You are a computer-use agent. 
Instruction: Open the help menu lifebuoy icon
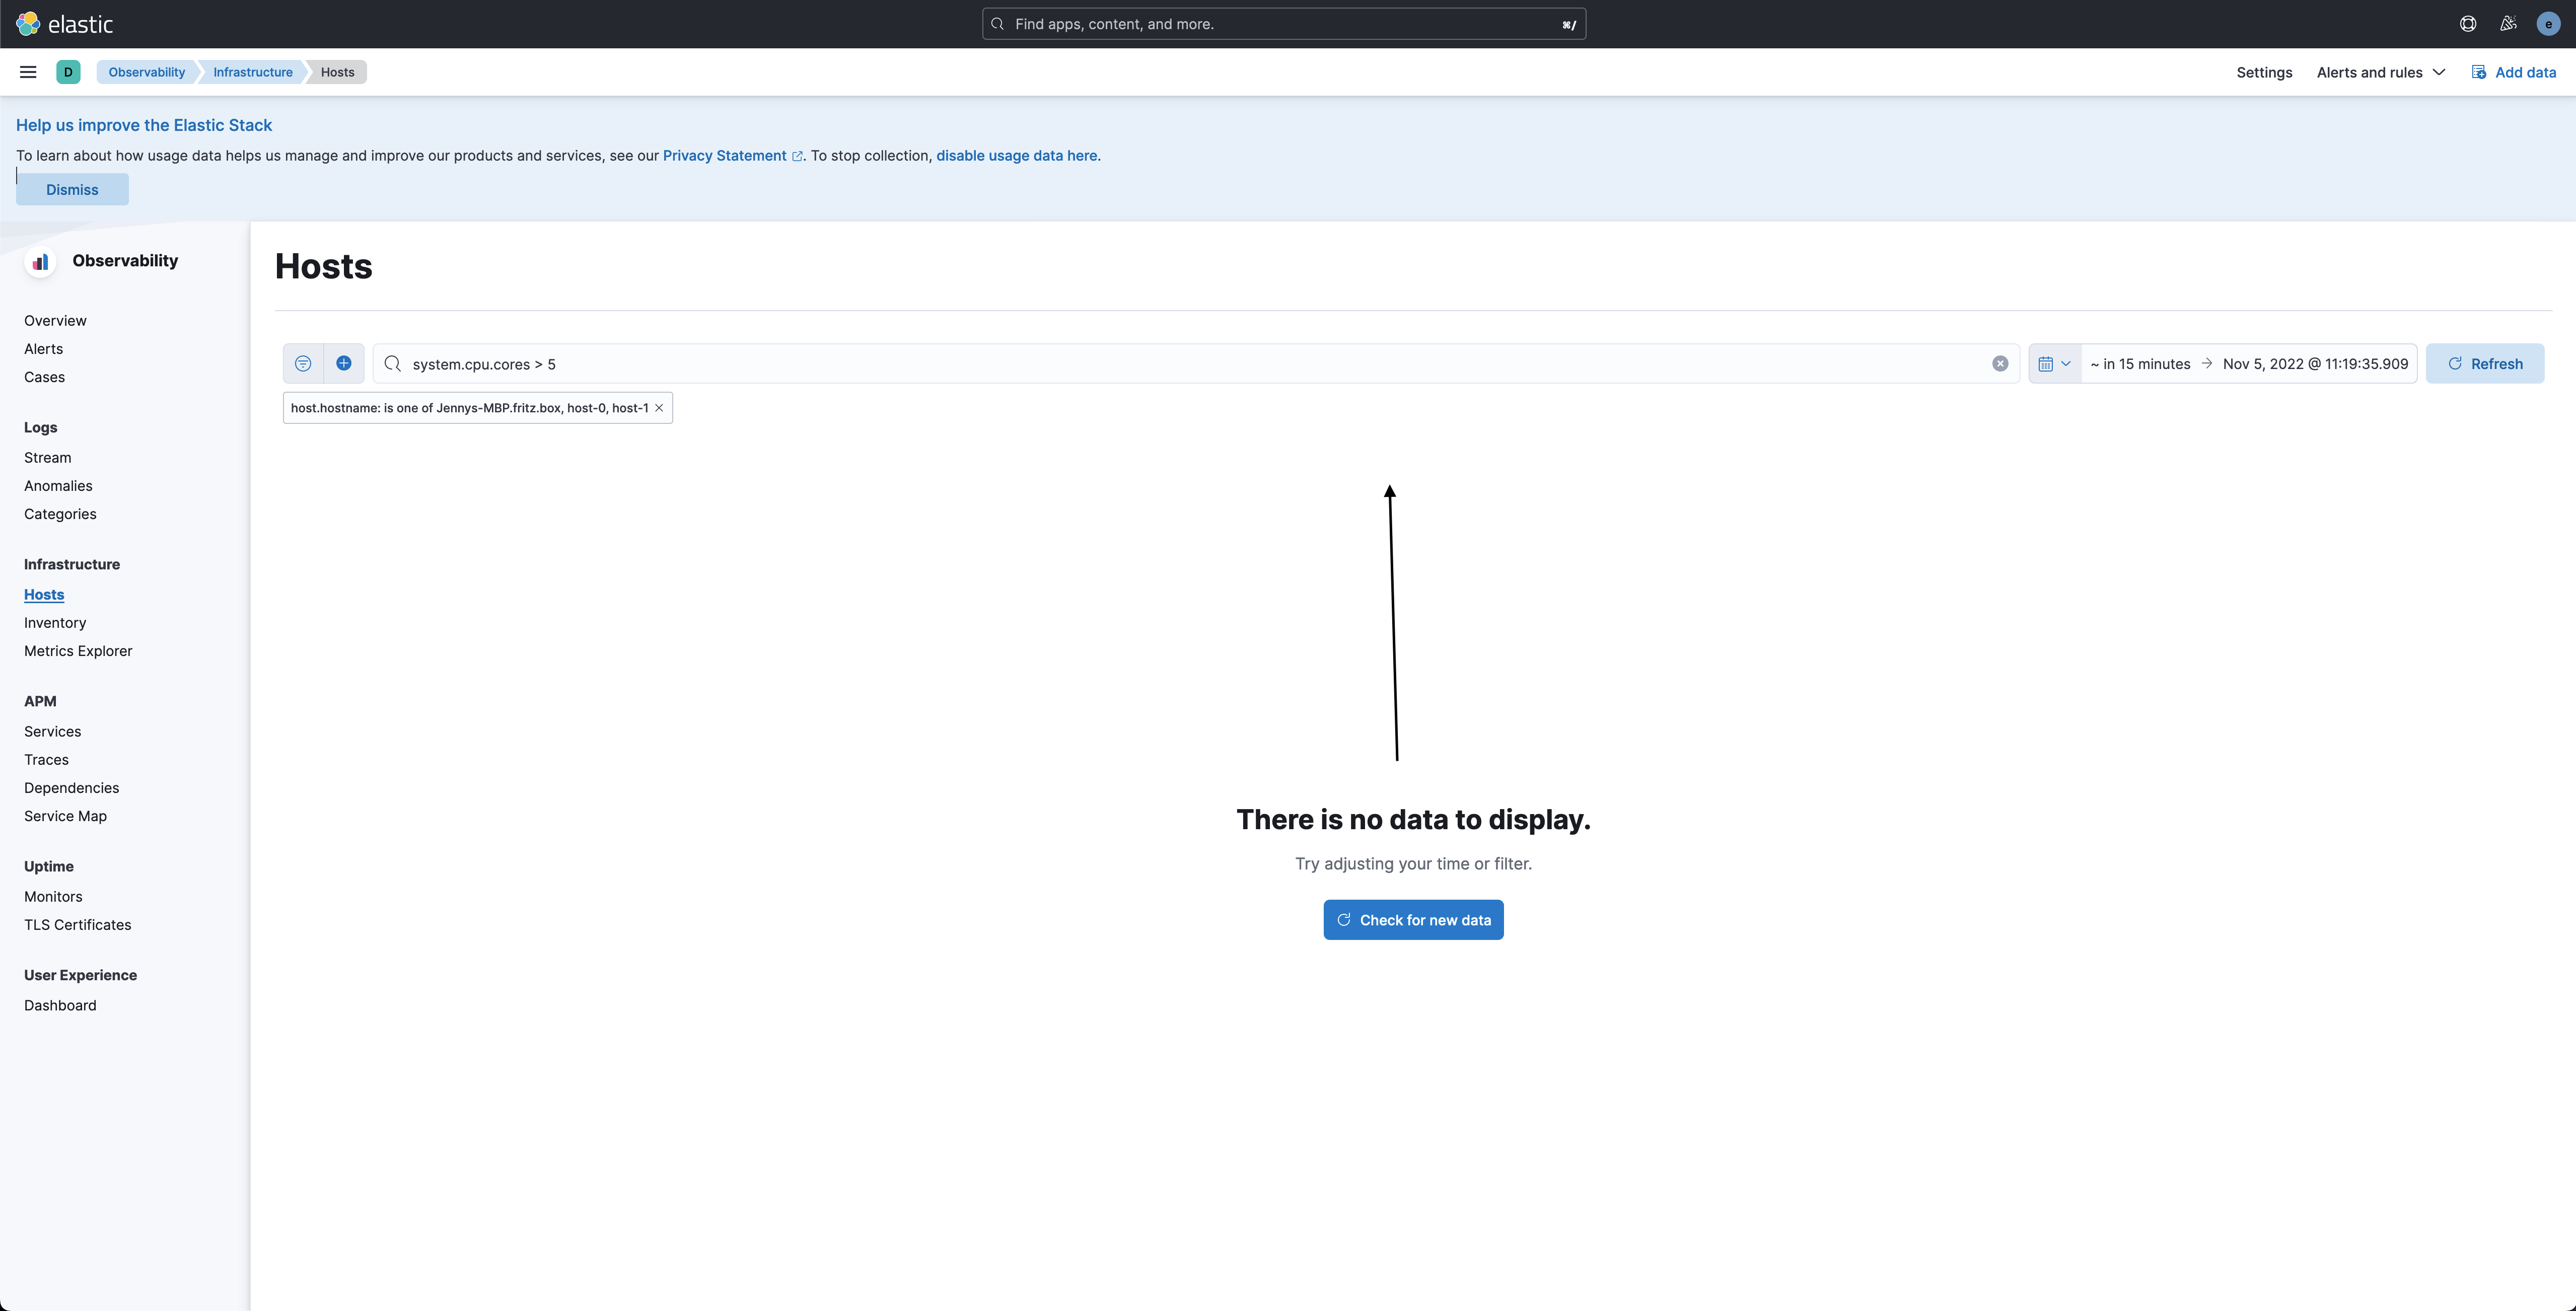click(2467, 24)
